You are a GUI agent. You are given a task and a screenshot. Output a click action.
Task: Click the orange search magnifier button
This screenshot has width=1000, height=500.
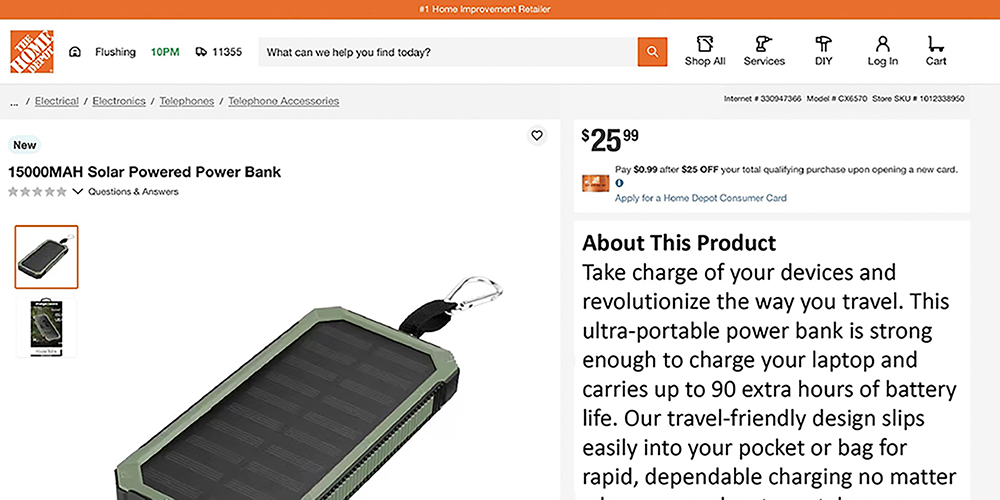(x=652, y=52)
